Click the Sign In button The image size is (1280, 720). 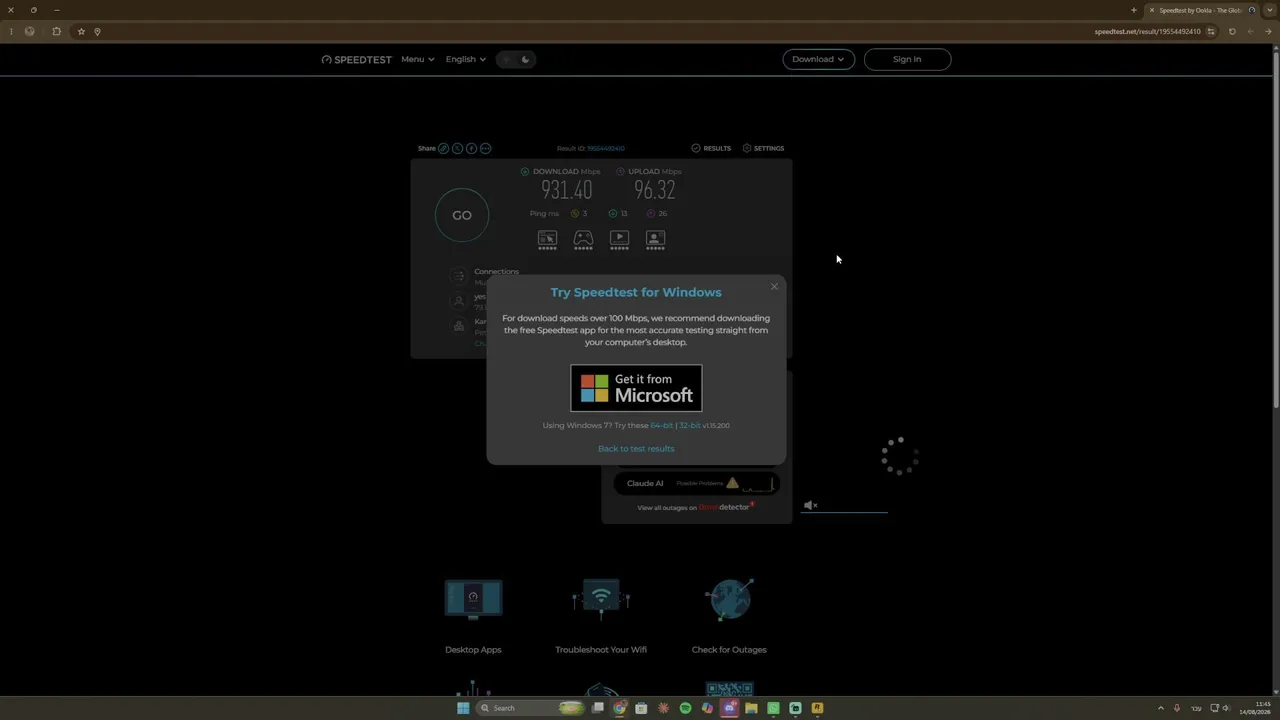[x=907, y=59]
